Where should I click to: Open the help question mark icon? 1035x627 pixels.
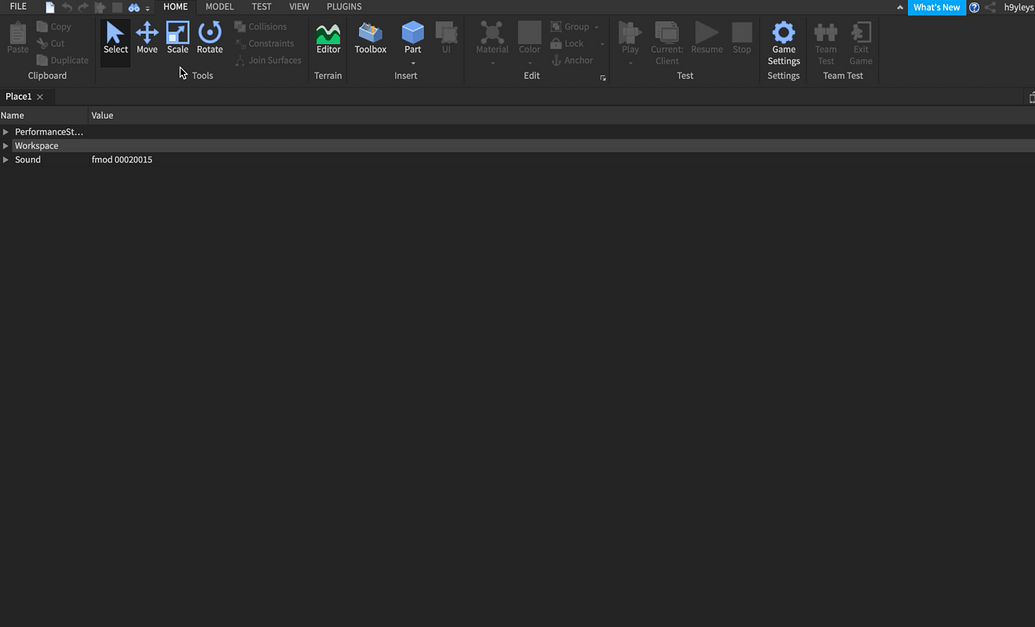[974, 7]
